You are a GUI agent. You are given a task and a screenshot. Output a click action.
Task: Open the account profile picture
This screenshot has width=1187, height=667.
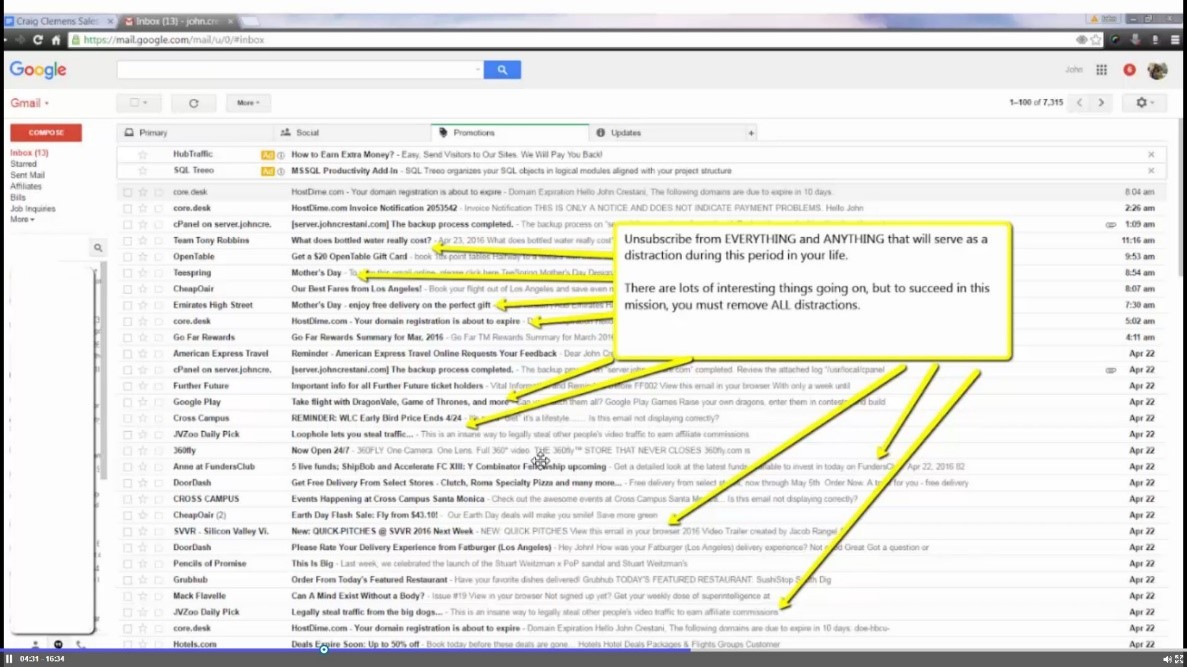(1157, 70)
